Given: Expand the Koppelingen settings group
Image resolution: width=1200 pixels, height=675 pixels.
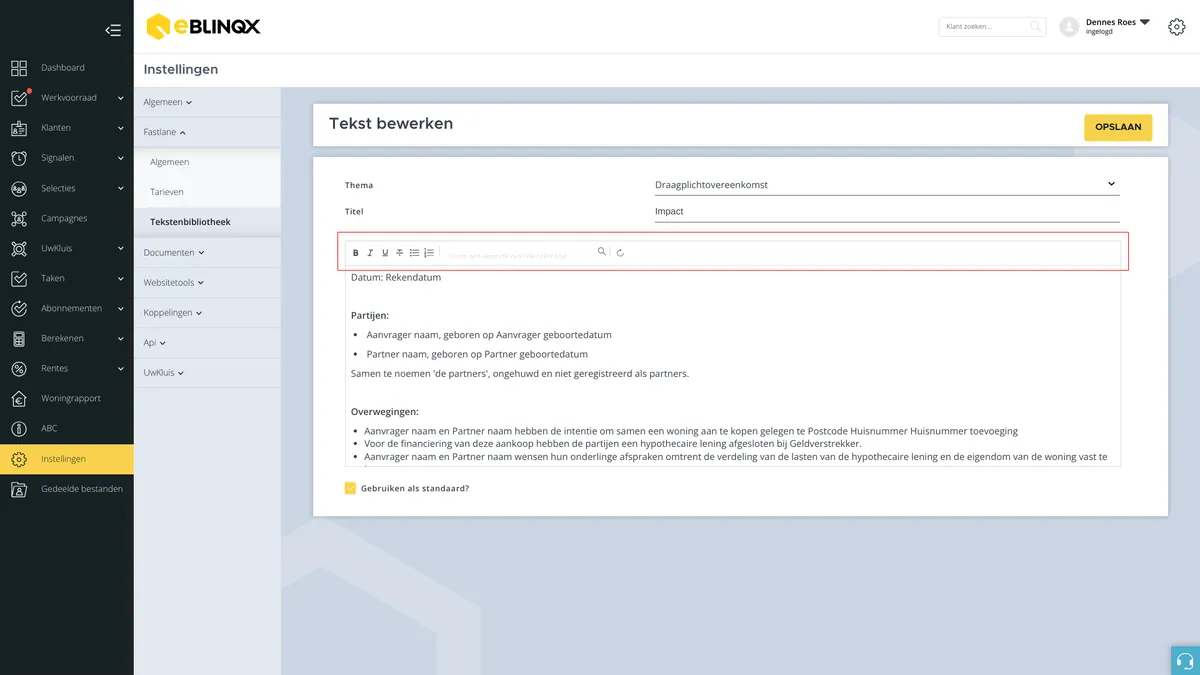Looking at the screenshot, I should click(207, 313).
